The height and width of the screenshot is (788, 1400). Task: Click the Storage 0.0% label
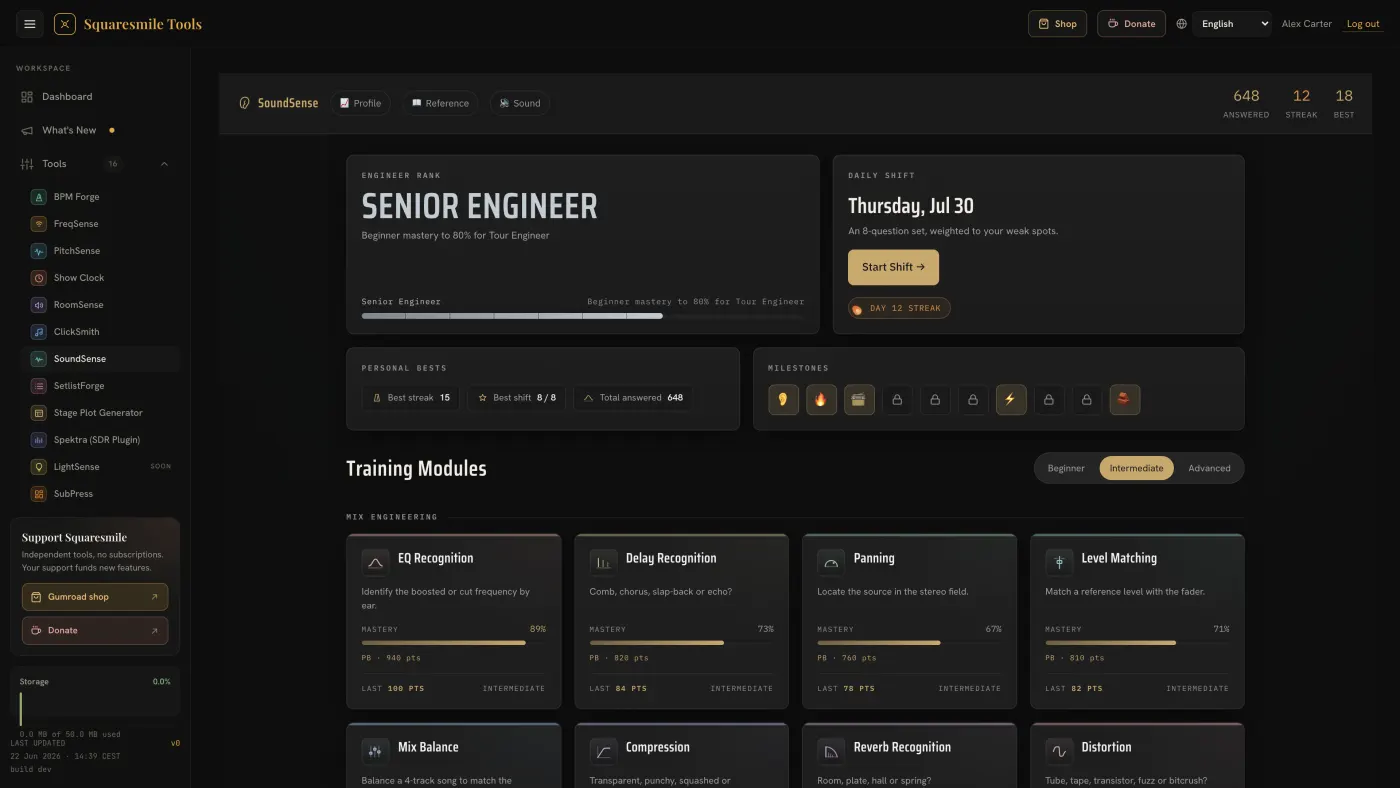[161, 682]
